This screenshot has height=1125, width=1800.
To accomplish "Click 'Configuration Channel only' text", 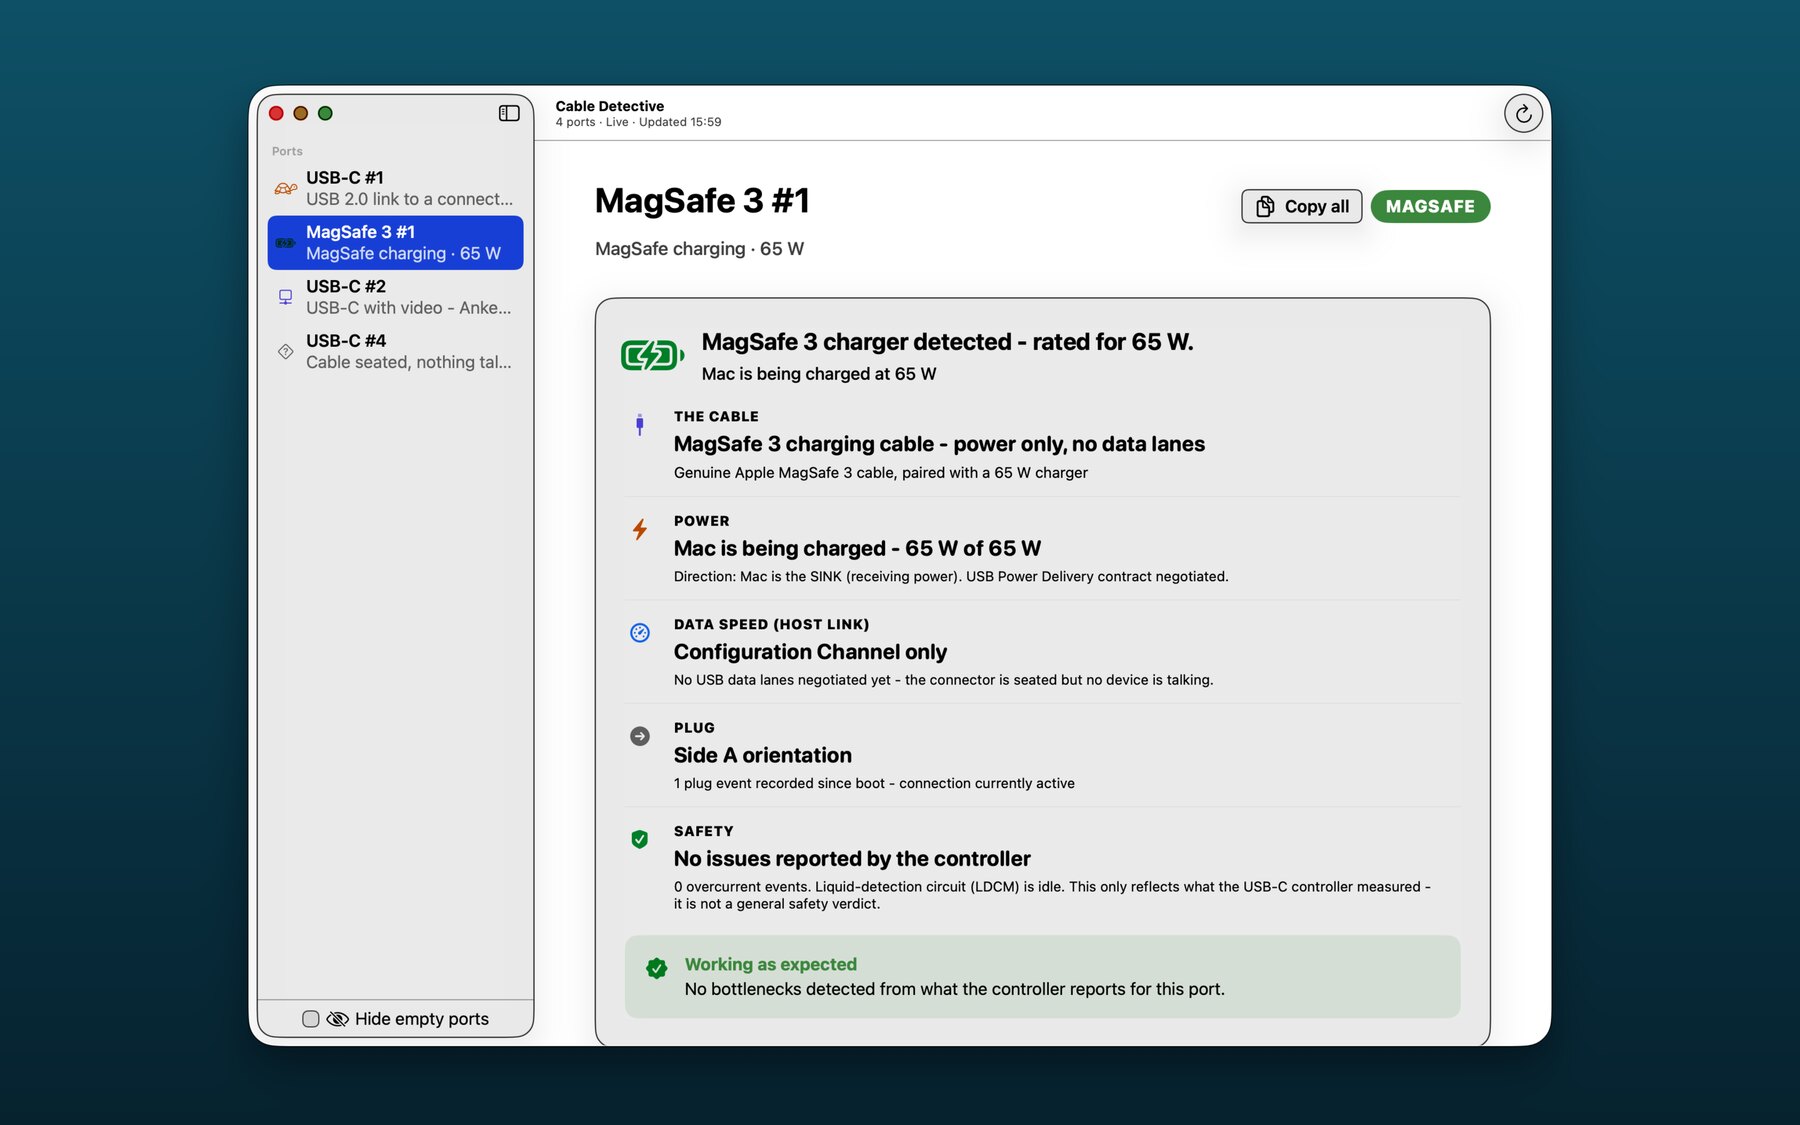I will (x=810, y=652).
